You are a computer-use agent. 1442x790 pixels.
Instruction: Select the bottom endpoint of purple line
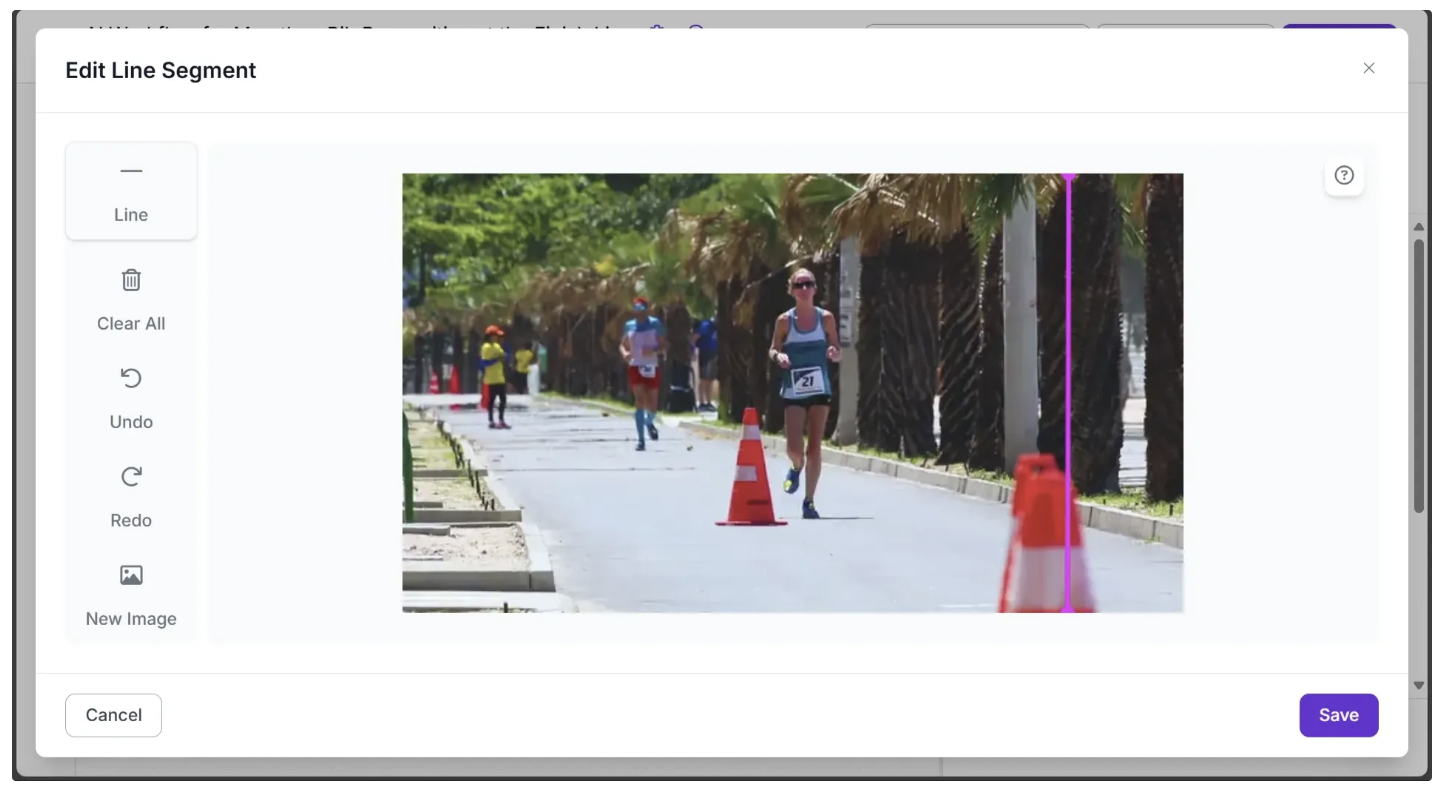coord(1068,608)
